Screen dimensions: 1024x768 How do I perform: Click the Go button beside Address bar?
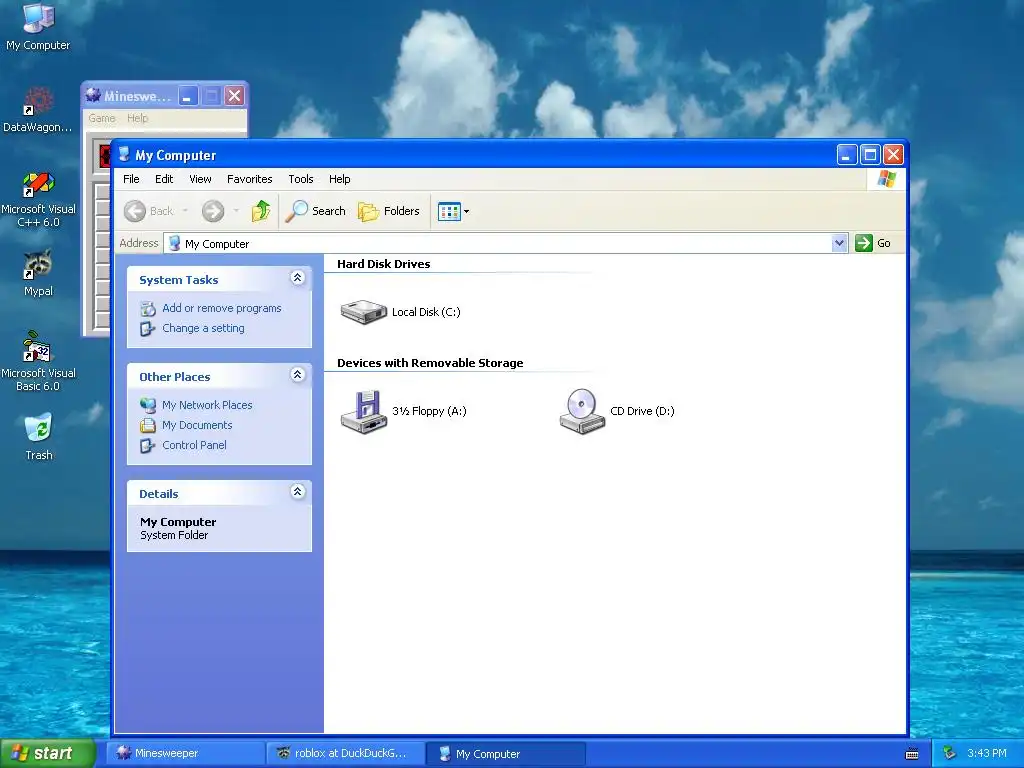[x=873, y=243]
